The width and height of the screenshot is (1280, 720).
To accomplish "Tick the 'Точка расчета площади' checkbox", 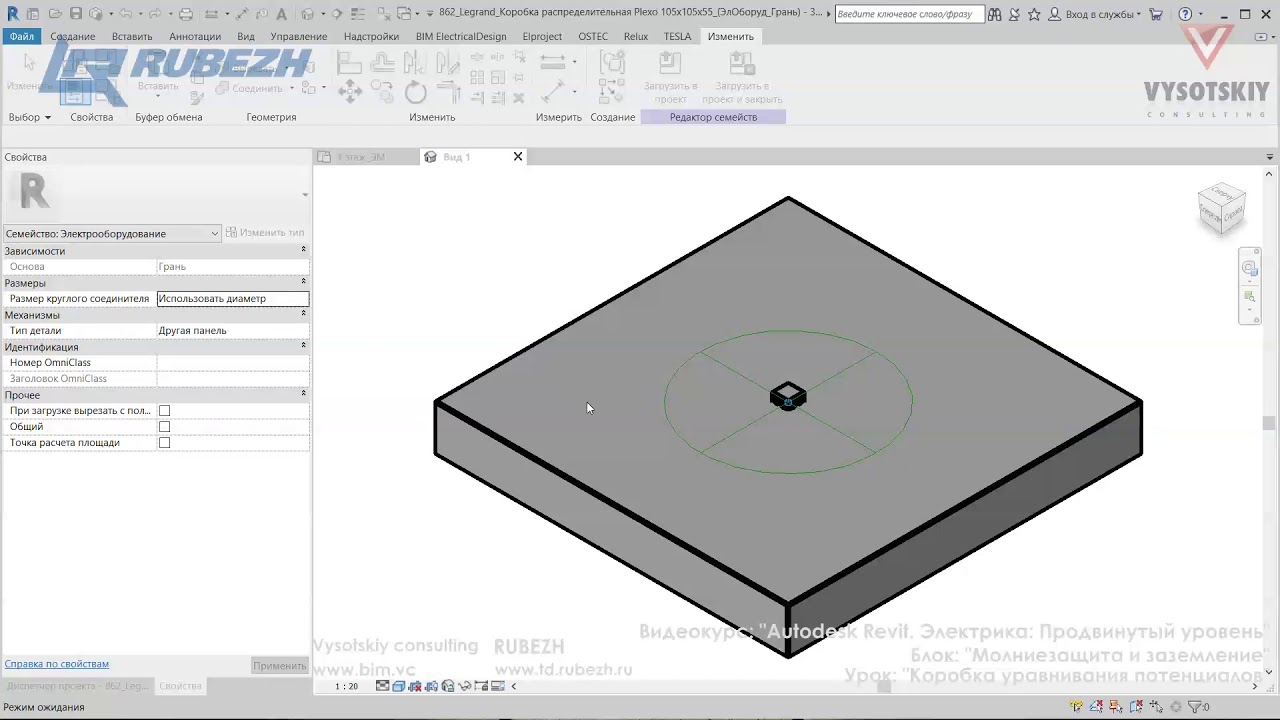I will (165, 443).
